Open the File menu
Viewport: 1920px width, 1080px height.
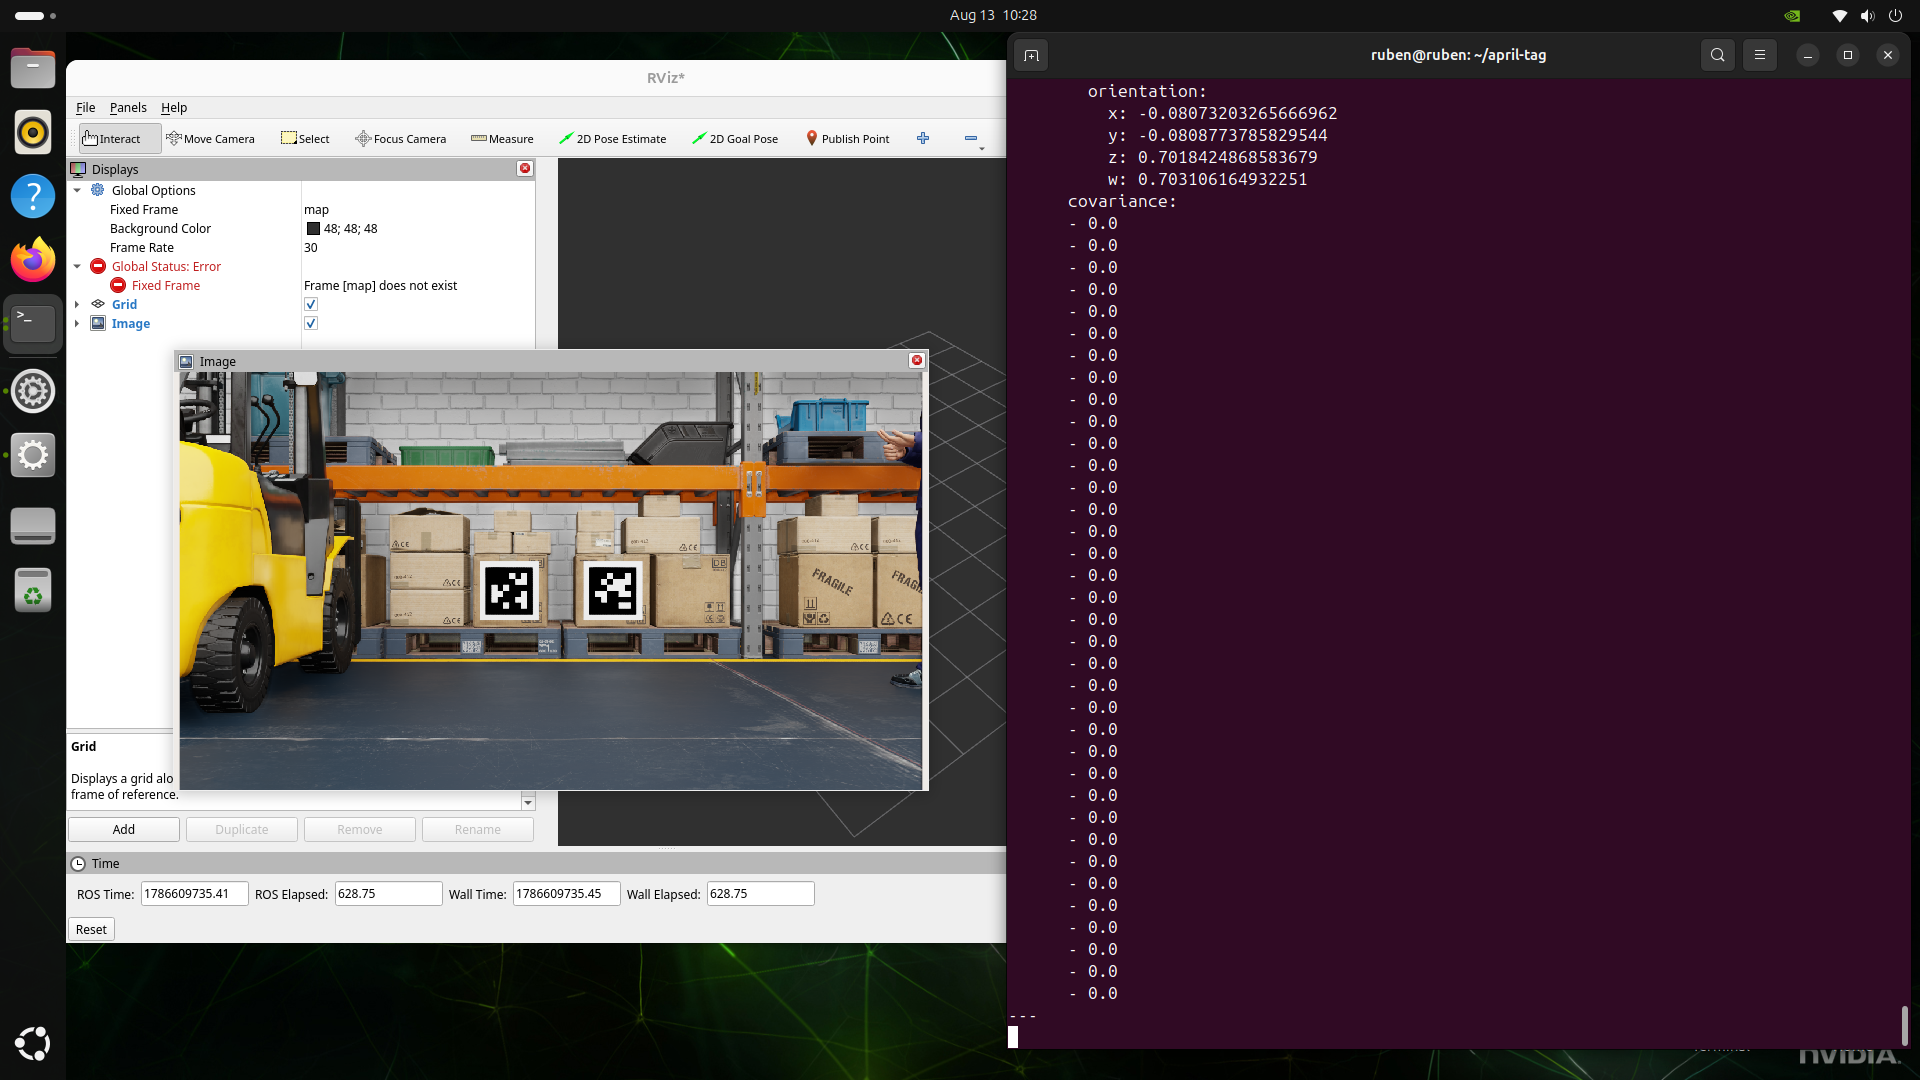[86, 107]
